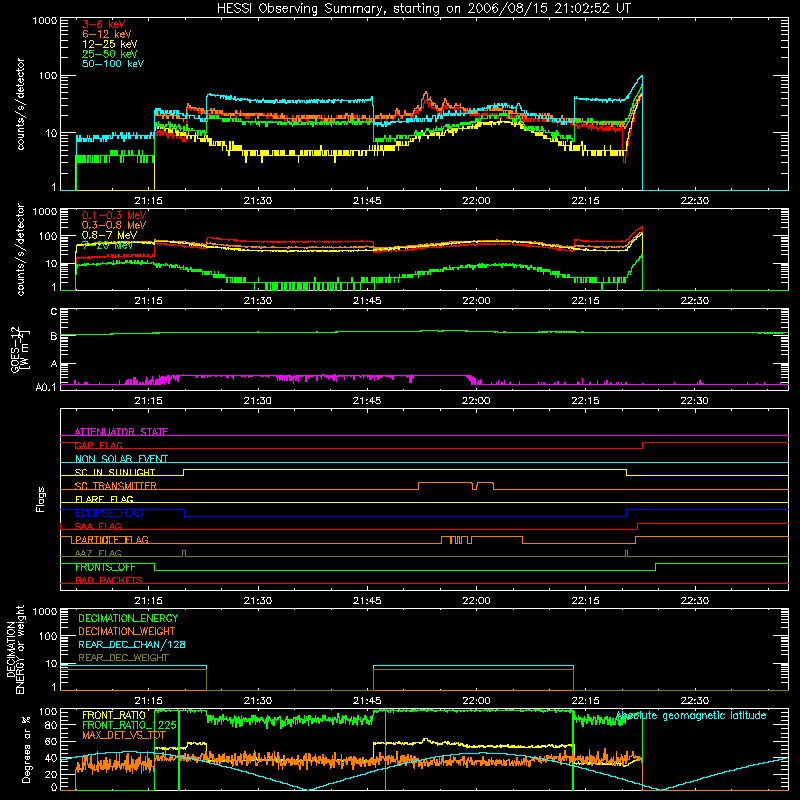Select the red 3-6 keV legend label

pyautogui.click(x=103, y=24)
